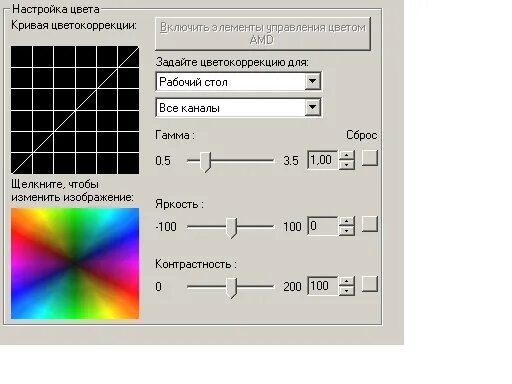
Task: Click the Настройка цвета group title
Action: tap(56, 9)
